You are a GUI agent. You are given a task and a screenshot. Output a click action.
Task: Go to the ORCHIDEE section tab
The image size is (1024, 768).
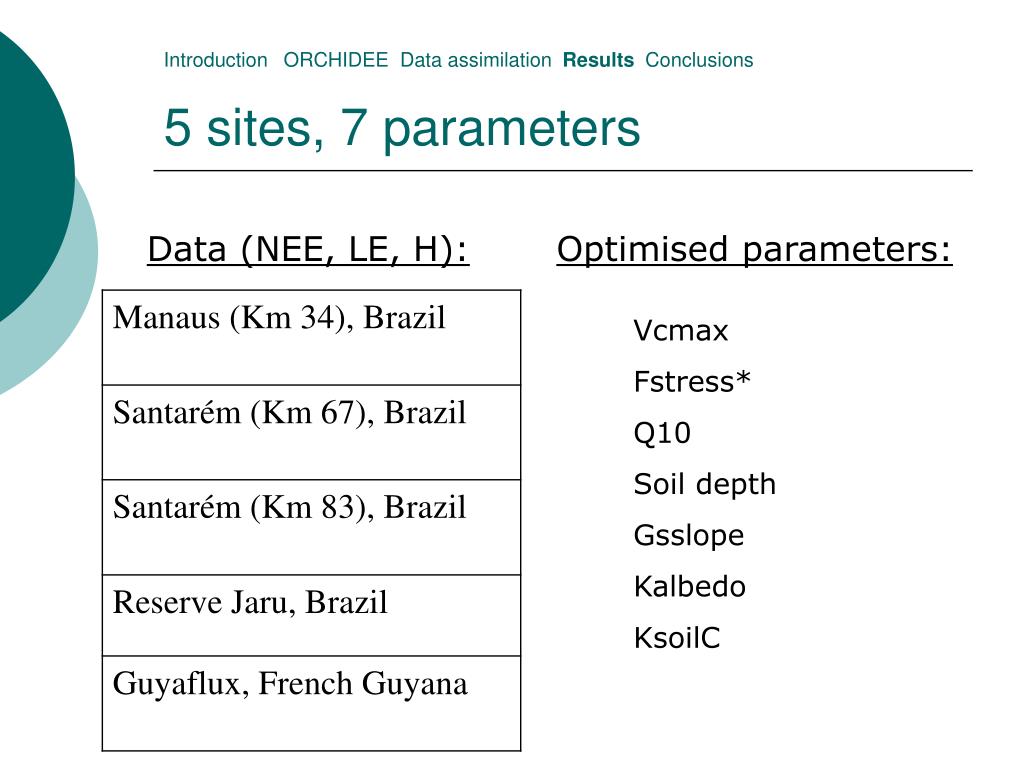click(336, 60)
